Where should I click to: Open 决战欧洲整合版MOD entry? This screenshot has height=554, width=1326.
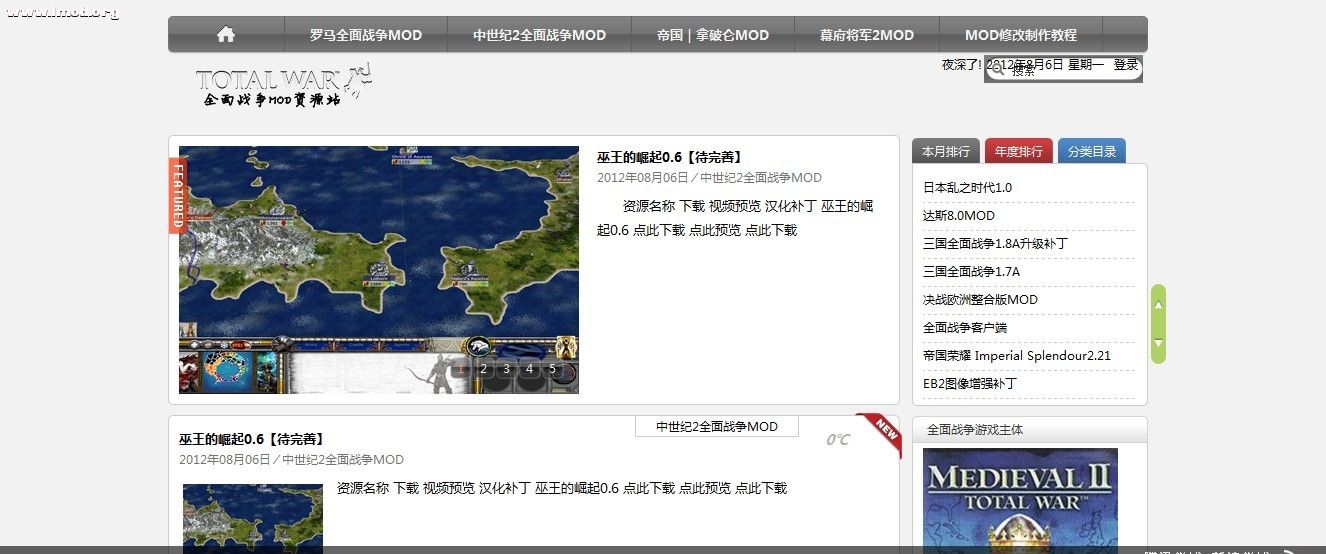coord(981,299)
